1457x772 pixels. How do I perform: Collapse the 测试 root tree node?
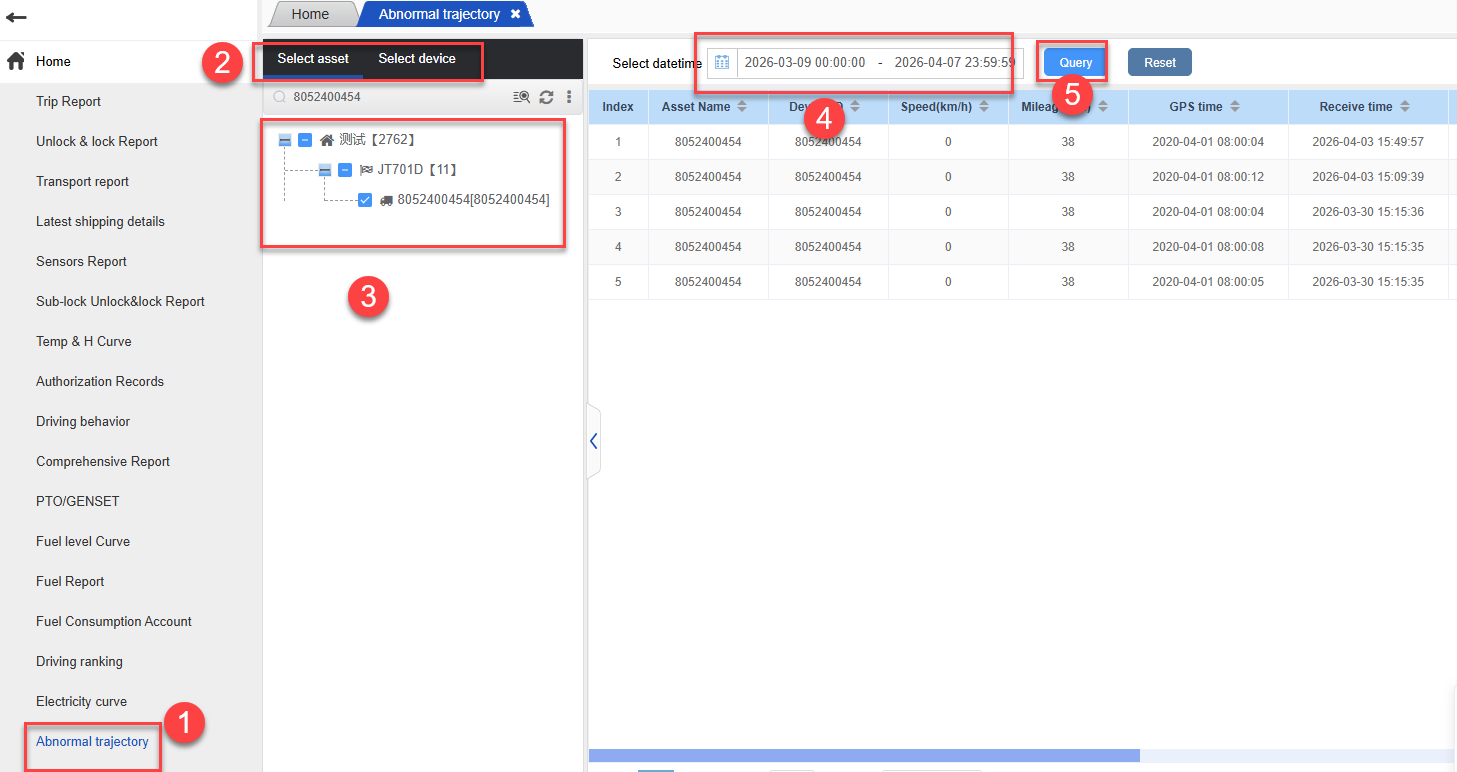pyautogui.click(x=285, y=140)
